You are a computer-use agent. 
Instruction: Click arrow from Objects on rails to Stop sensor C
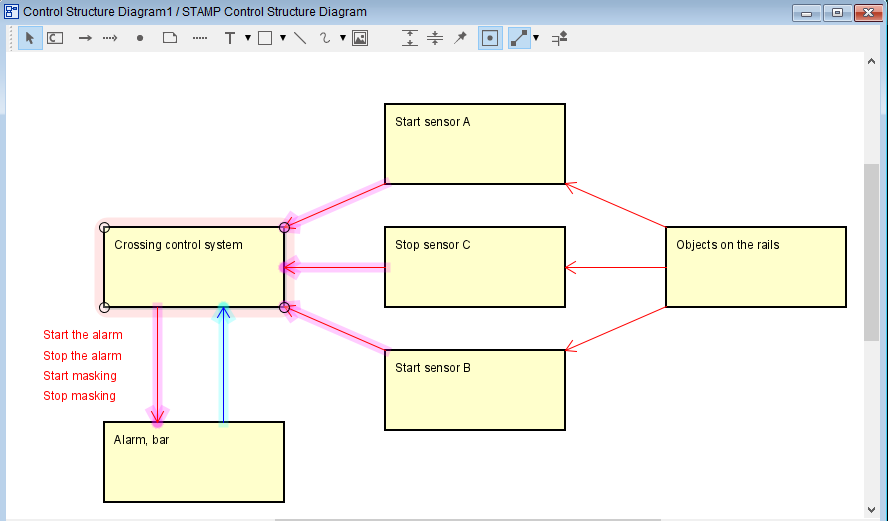click(616, 267)
